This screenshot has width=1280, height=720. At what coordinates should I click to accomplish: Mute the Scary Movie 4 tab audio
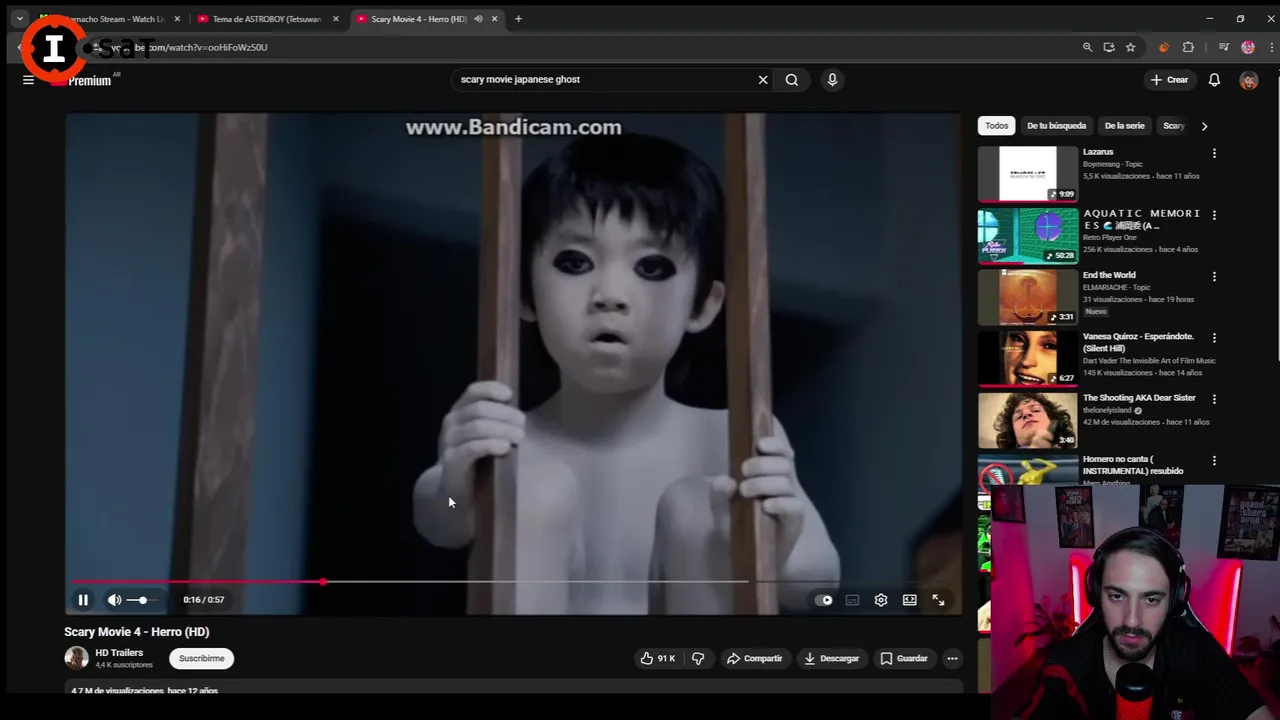pos(478,19)
